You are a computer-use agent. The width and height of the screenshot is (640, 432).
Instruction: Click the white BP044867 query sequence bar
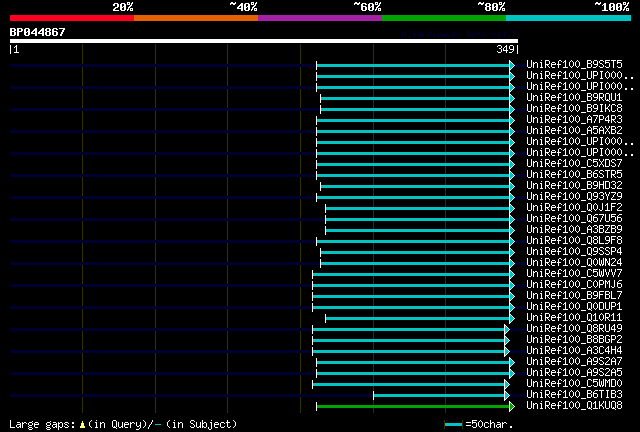(264, 41)
